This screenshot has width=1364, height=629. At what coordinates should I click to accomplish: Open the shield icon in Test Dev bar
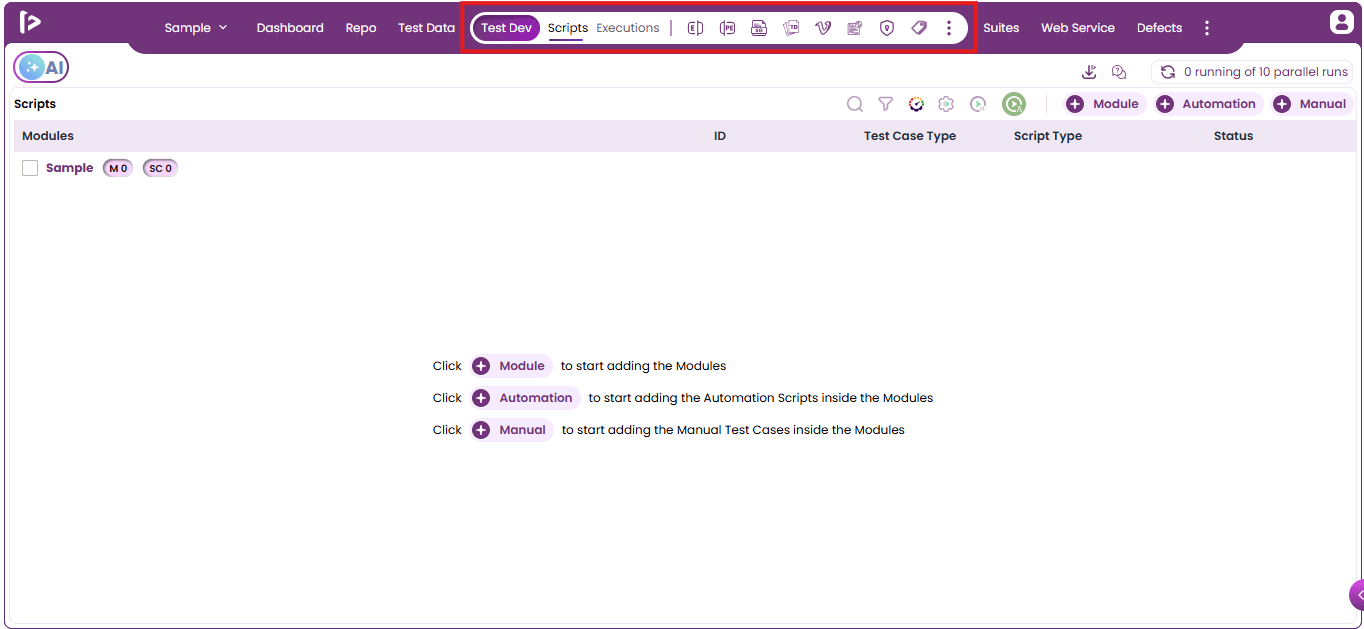pyautogui.click(x=887, y=28)
